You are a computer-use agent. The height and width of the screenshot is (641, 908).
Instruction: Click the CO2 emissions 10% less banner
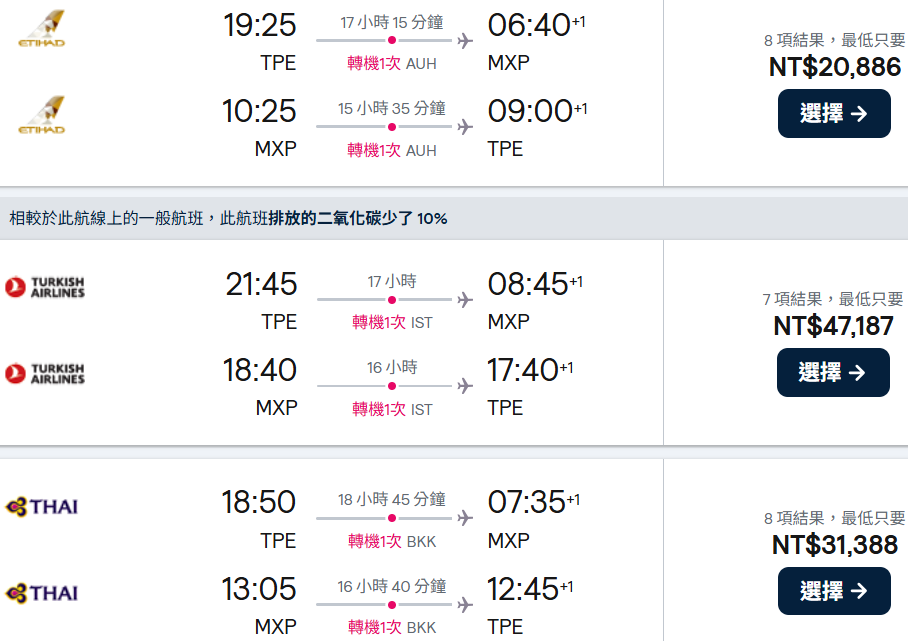pos(228,218)
